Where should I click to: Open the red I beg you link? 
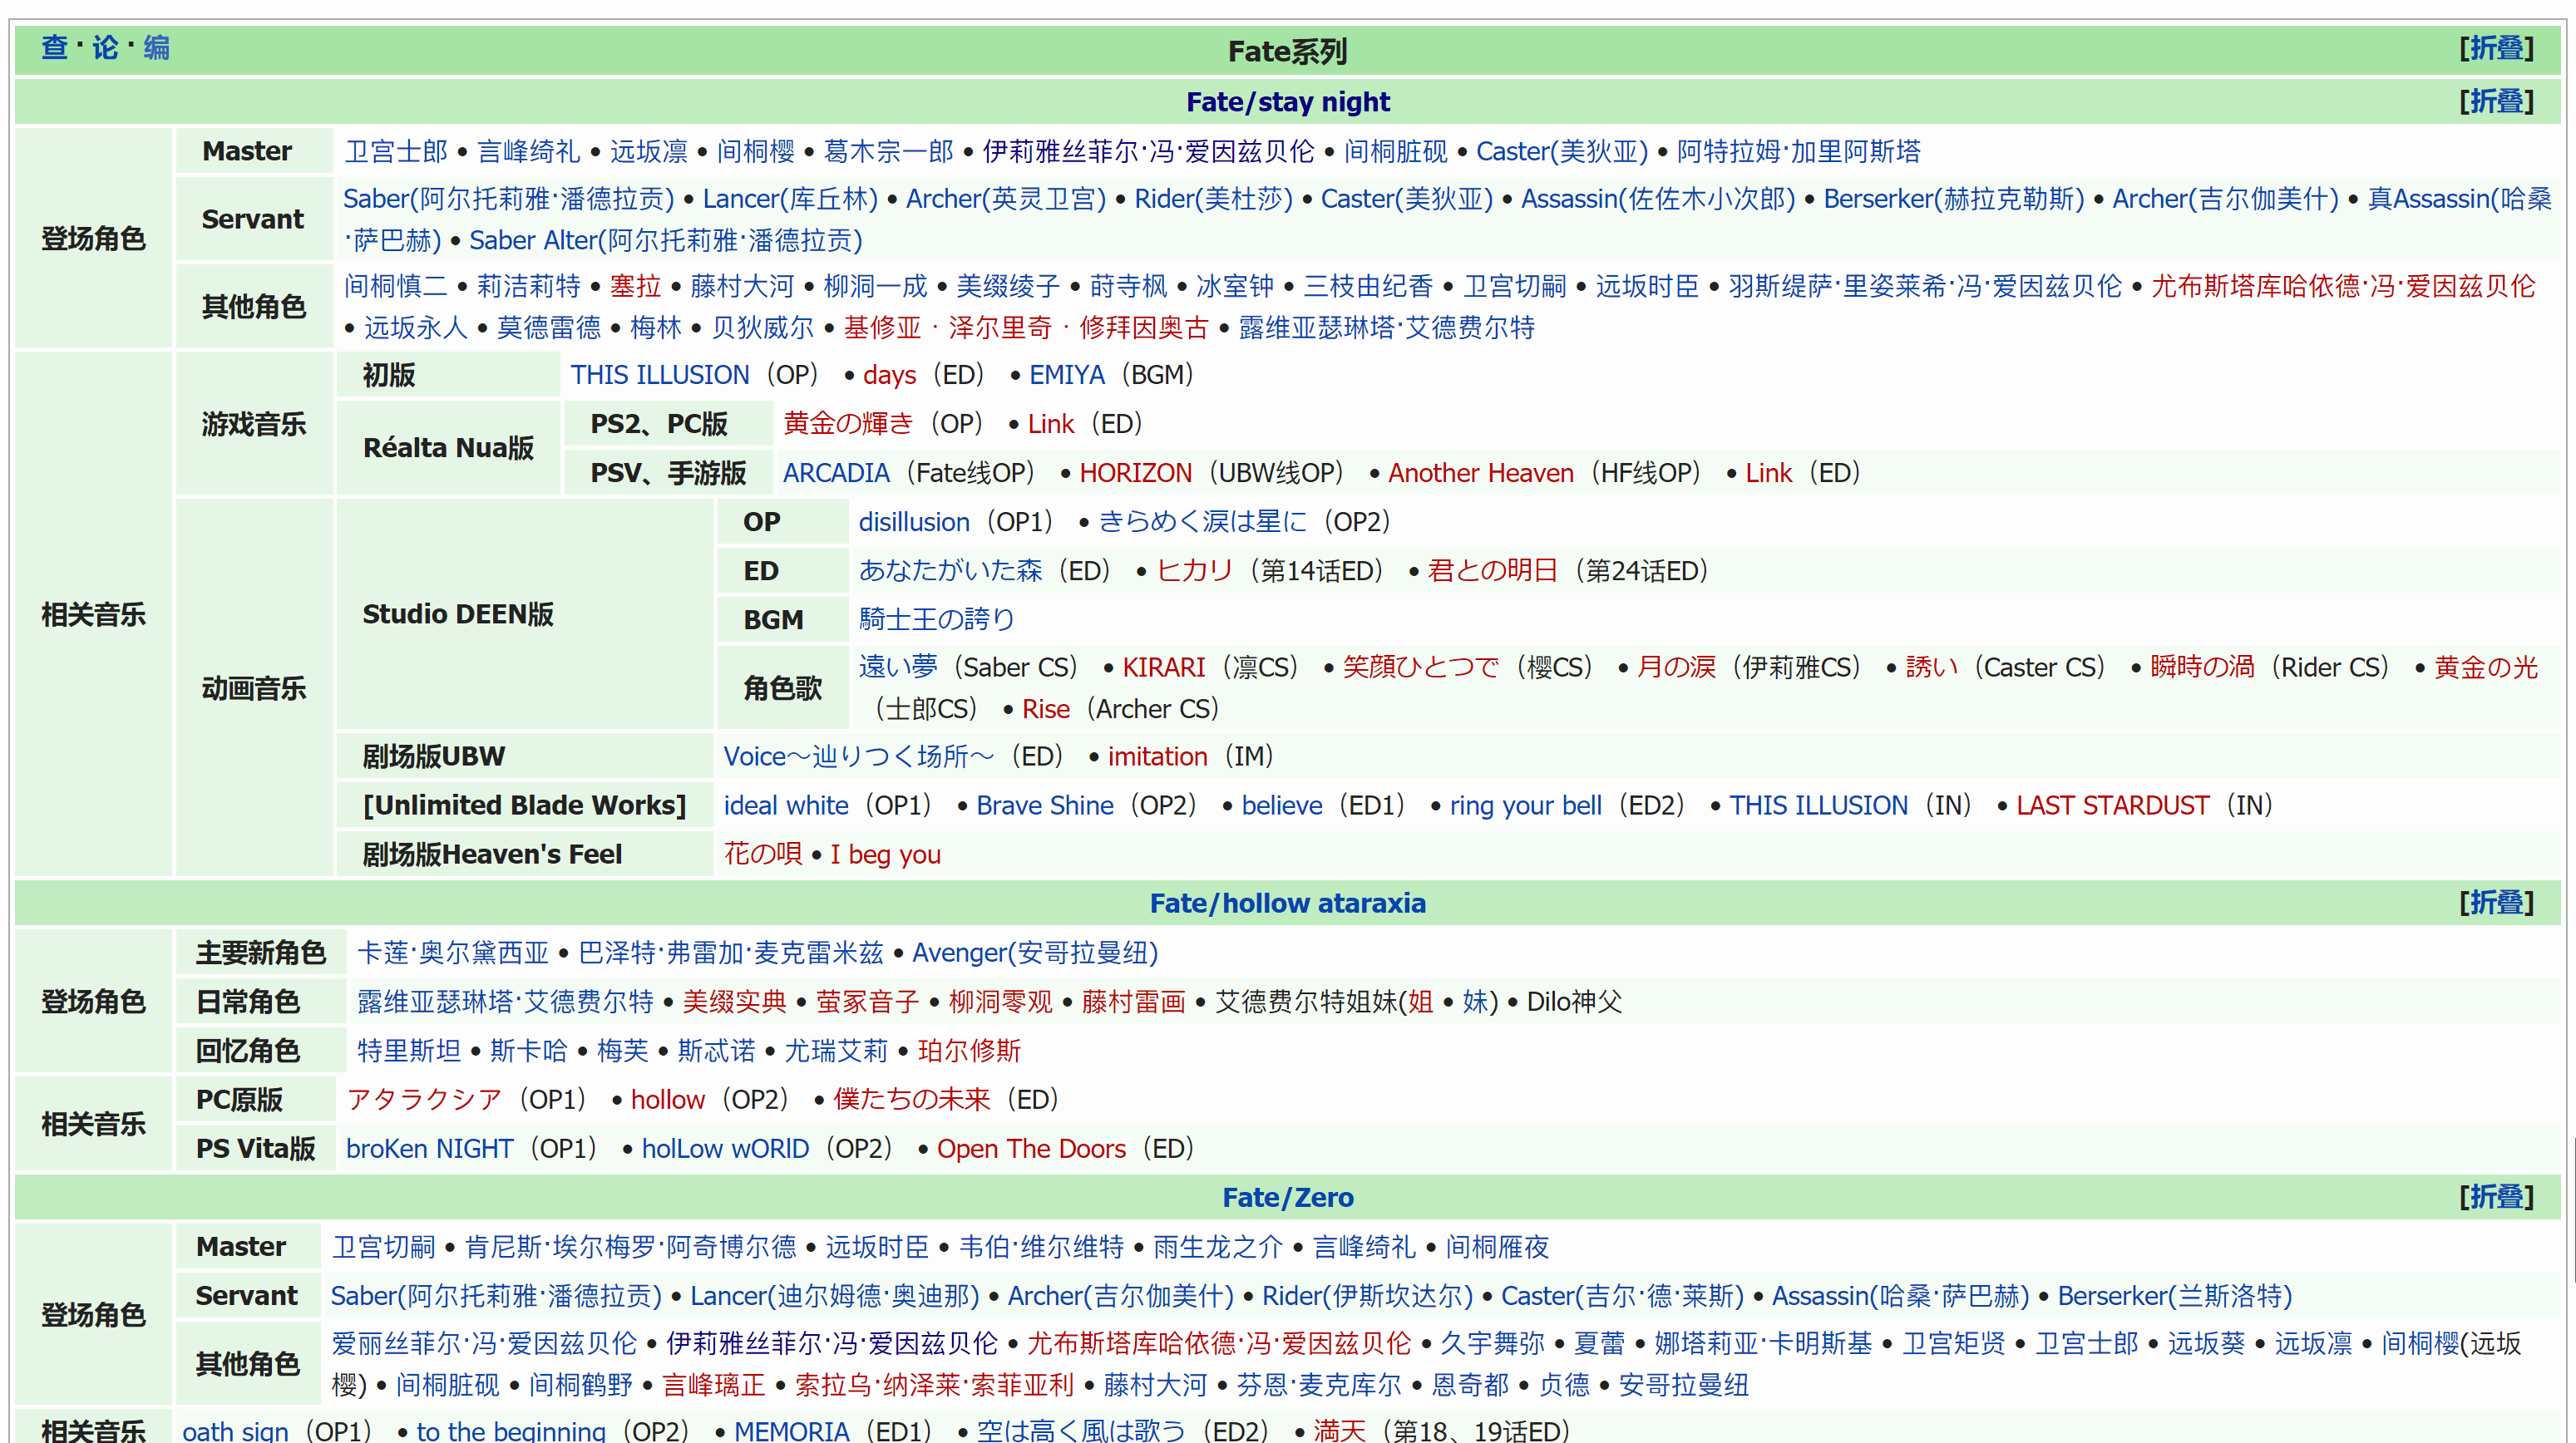[885, 855]
